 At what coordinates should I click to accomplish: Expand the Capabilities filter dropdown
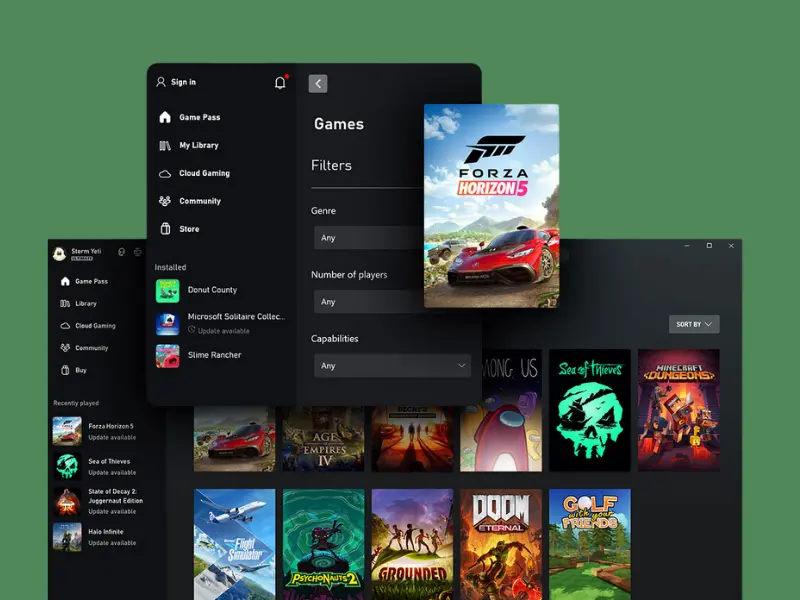click(x=391, y=366)
